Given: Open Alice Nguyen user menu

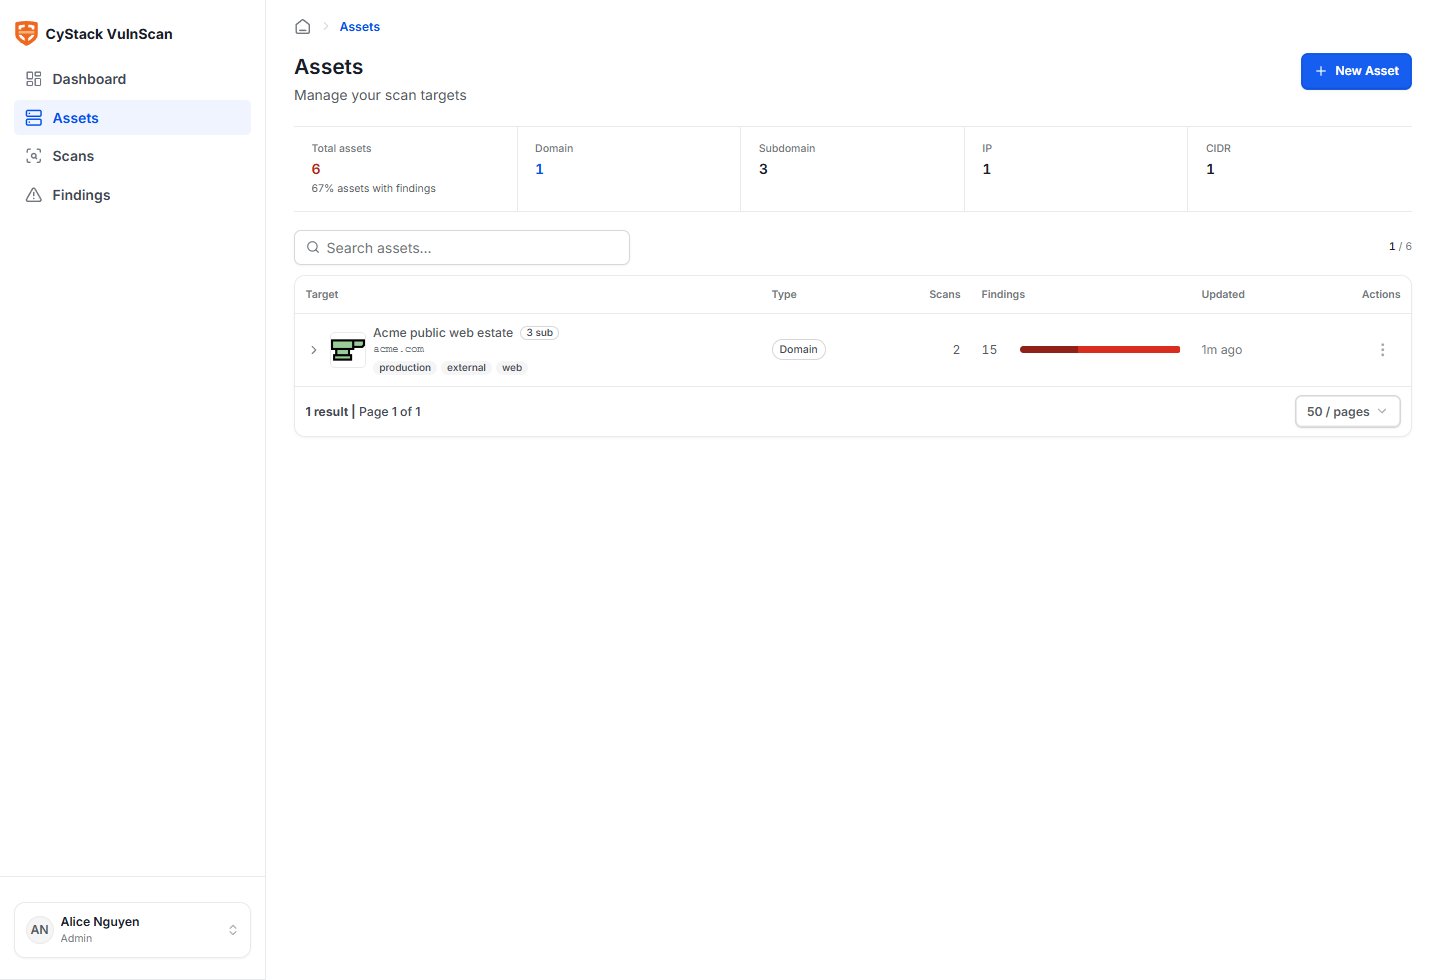Looking at the screenshot, I should [x=132, y=930].
